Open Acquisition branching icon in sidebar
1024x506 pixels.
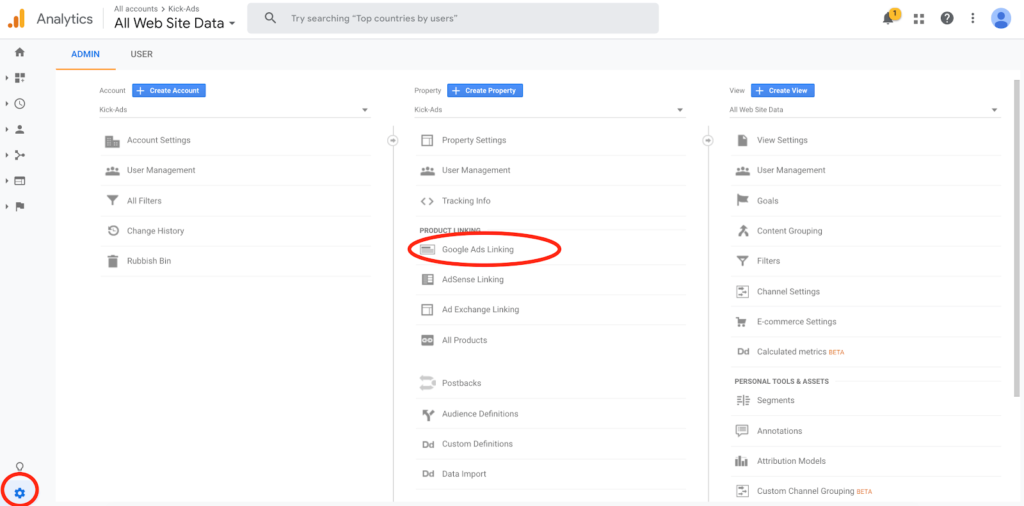click(20, 155)
